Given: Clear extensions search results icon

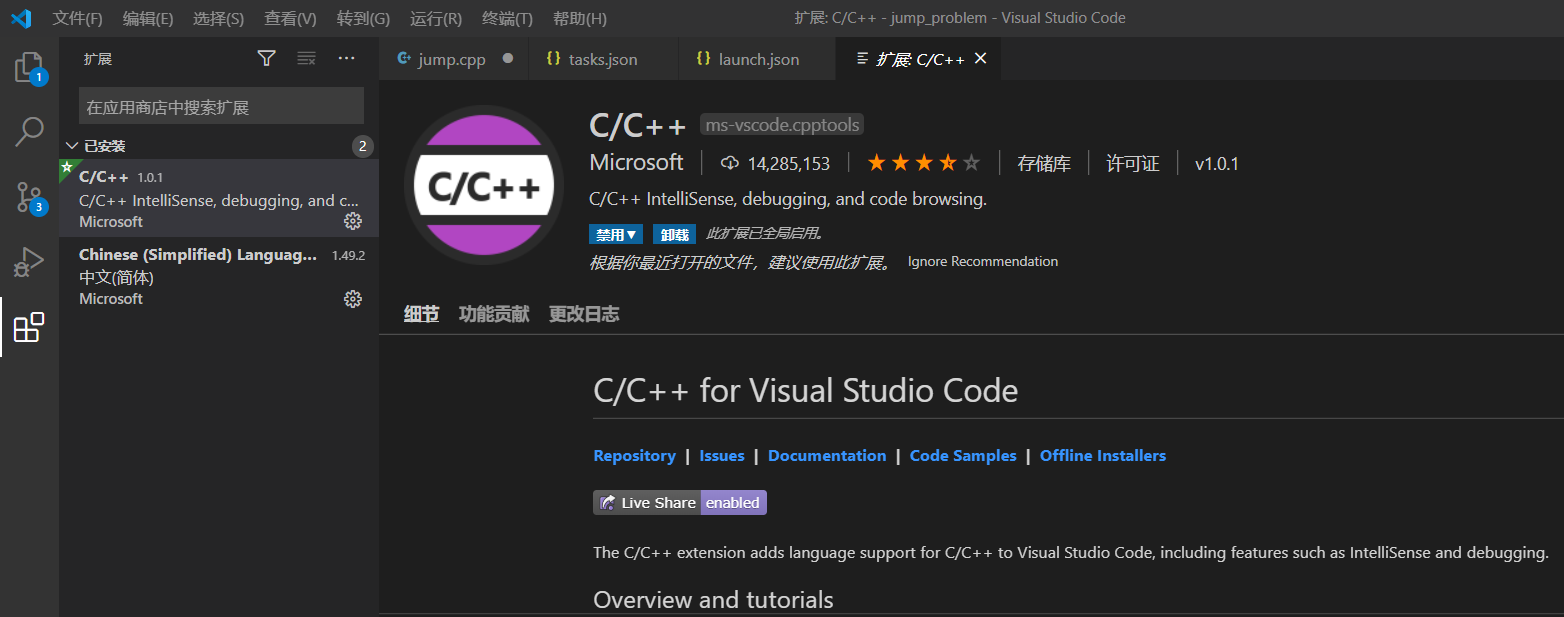Looking at the screenshot, I should pos(306,59).
